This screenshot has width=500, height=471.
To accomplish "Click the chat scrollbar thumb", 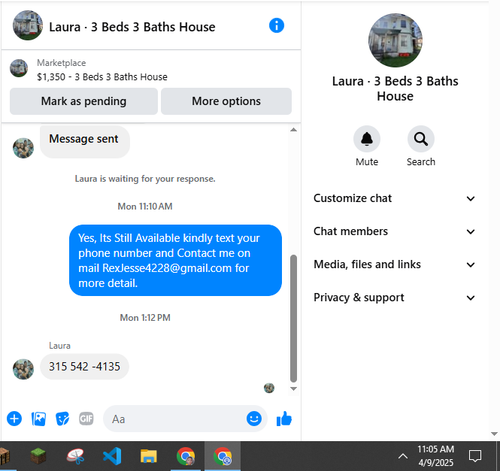I will [293, 318].
